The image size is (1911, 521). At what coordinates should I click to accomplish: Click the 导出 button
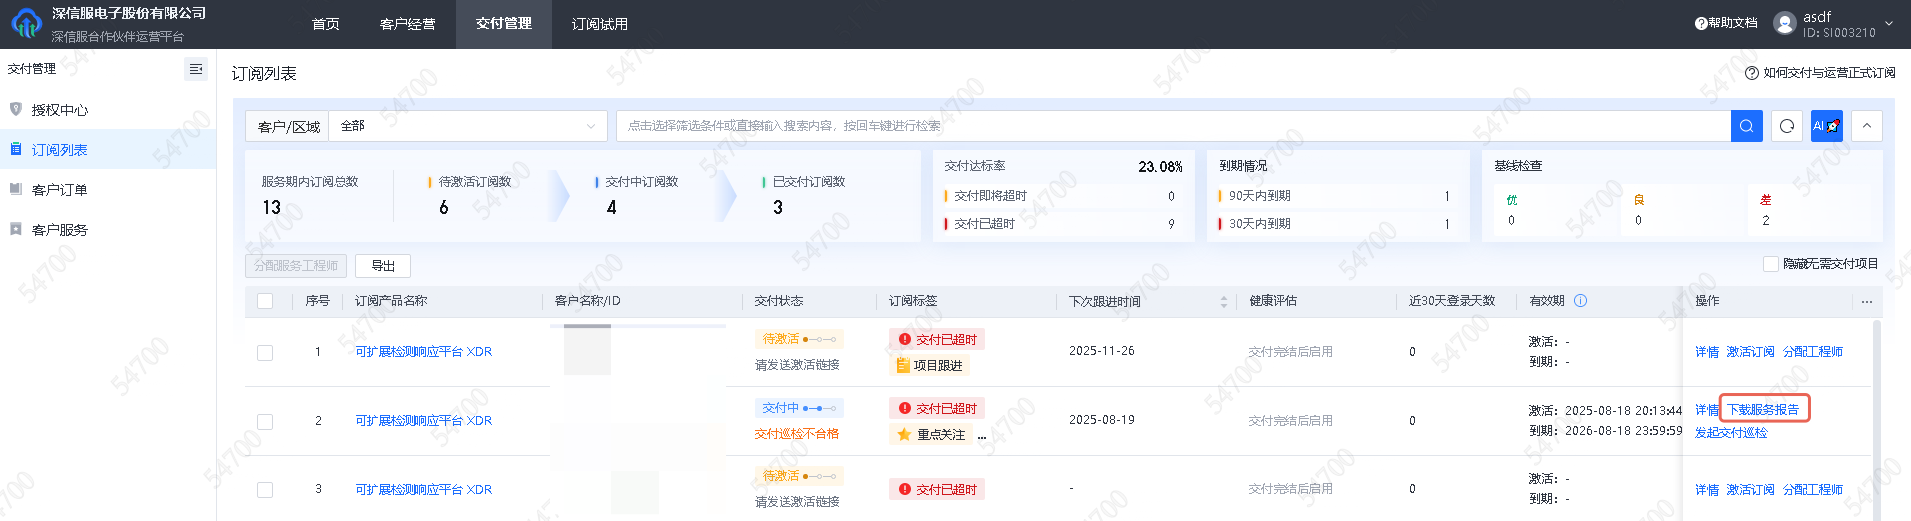coord(383,266)
